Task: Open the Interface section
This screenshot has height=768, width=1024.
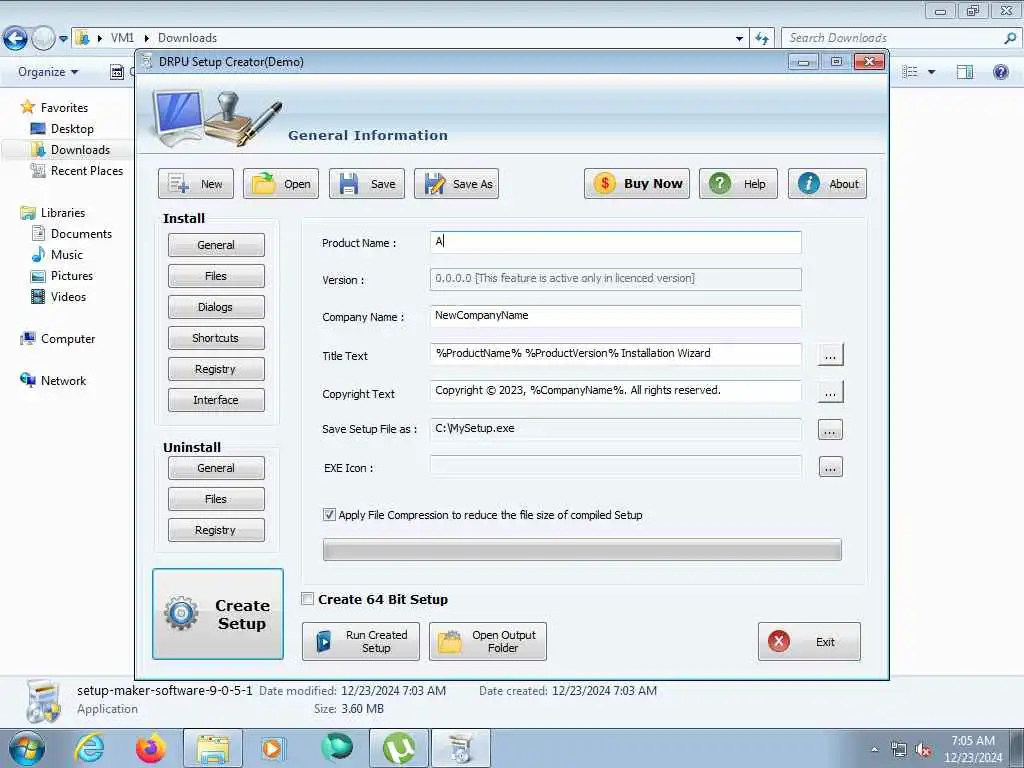Action: pos(216,400)
